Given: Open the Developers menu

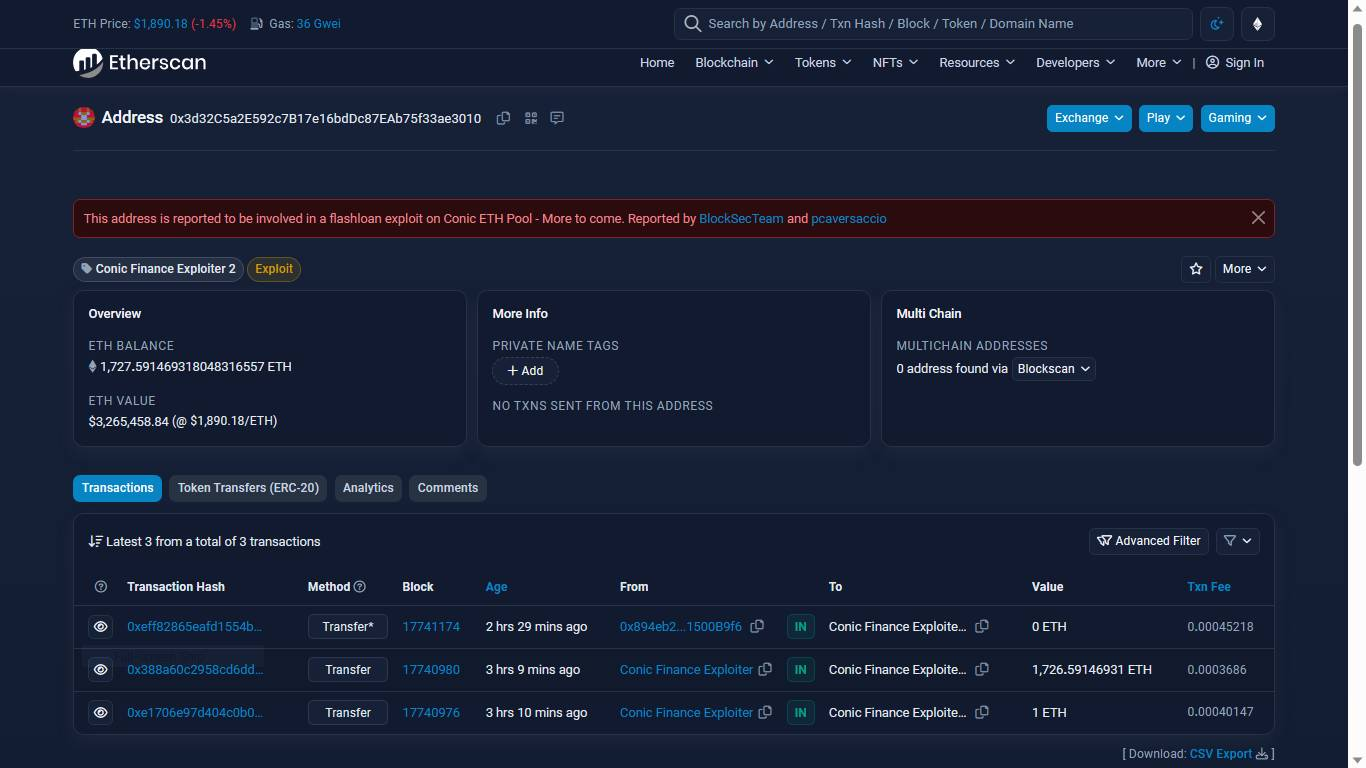Looking at the screenshot, I should click(1075, 63).
